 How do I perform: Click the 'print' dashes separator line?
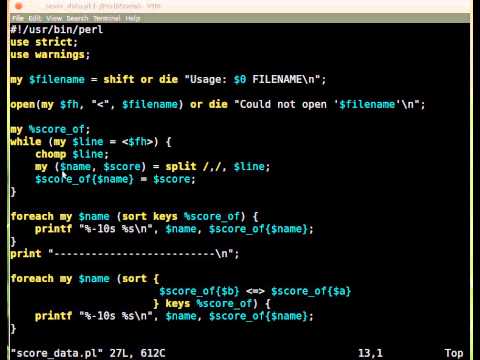pos(125,254)
